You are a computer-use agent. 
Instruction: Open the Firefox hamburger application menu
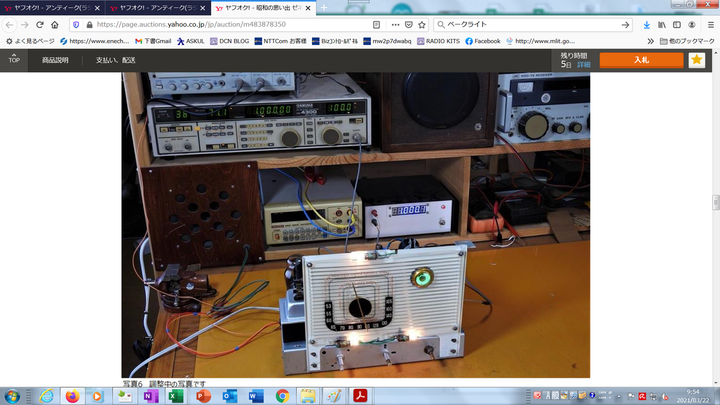pyautogui.click(x=711, y=24)
